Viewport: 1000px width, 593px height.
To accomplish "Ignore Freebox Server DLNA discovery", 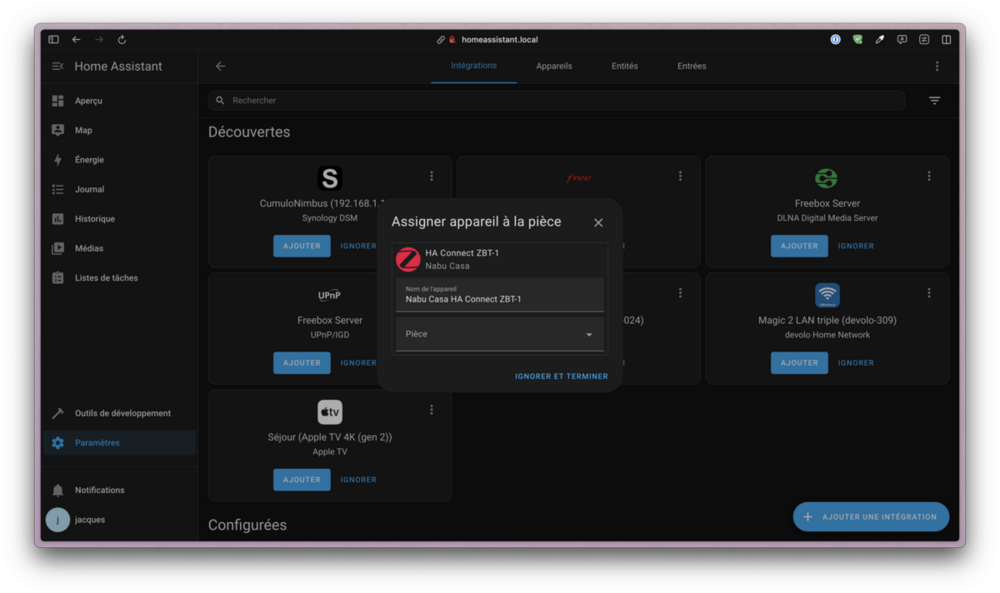I will pyautogui.click(x=856, y=246).
